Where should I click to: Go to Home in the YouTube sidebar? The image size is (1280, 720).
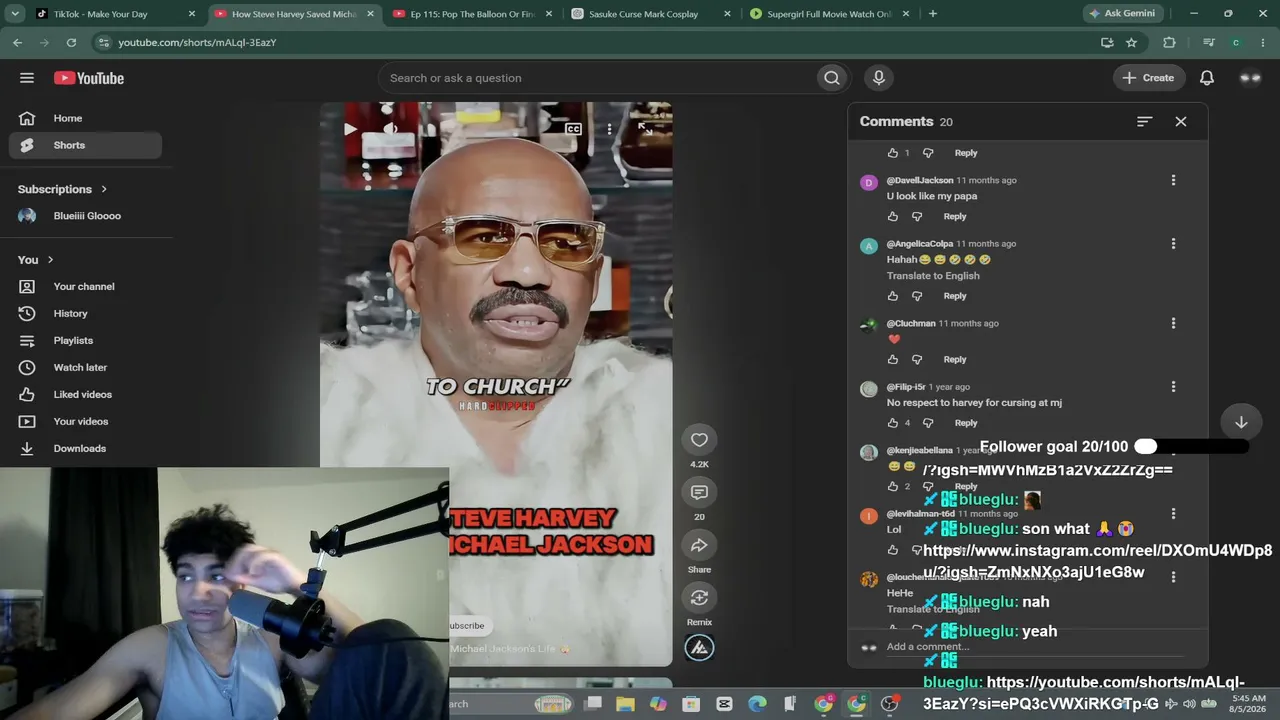tap(86, 118)
